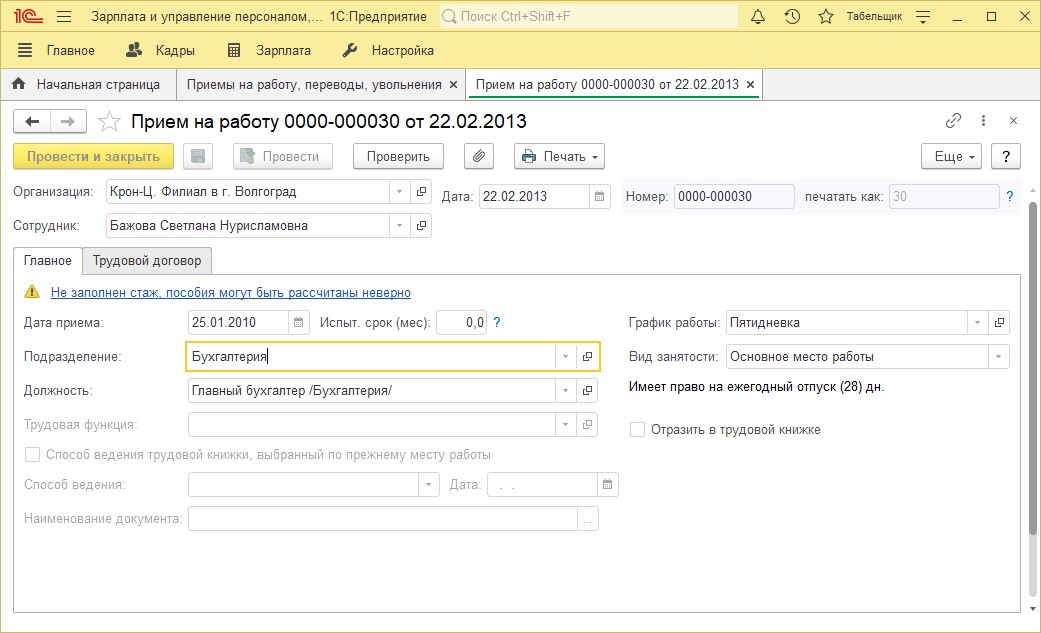Click the Испыт. срок value field
This screenshot has width=1041, height=633.
pyautogui.click(x=461, y=323)
